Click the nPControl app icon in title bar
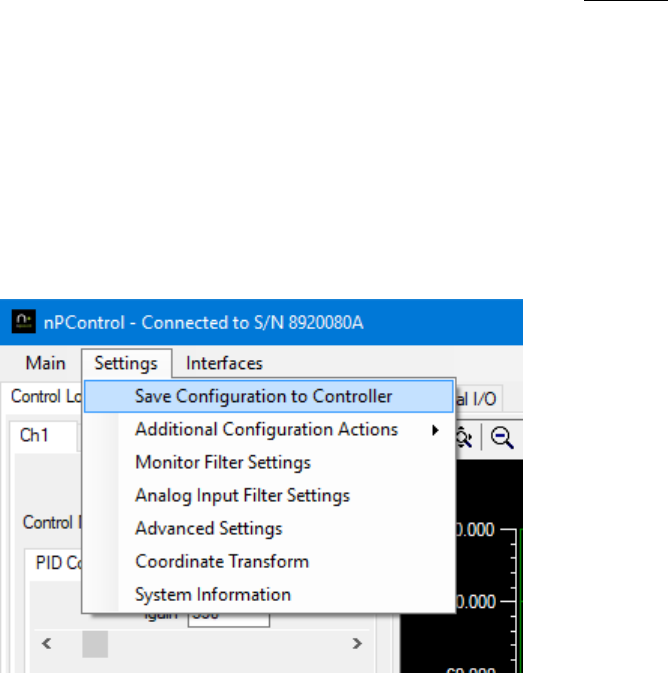668x673 pixels. [24, 322]
